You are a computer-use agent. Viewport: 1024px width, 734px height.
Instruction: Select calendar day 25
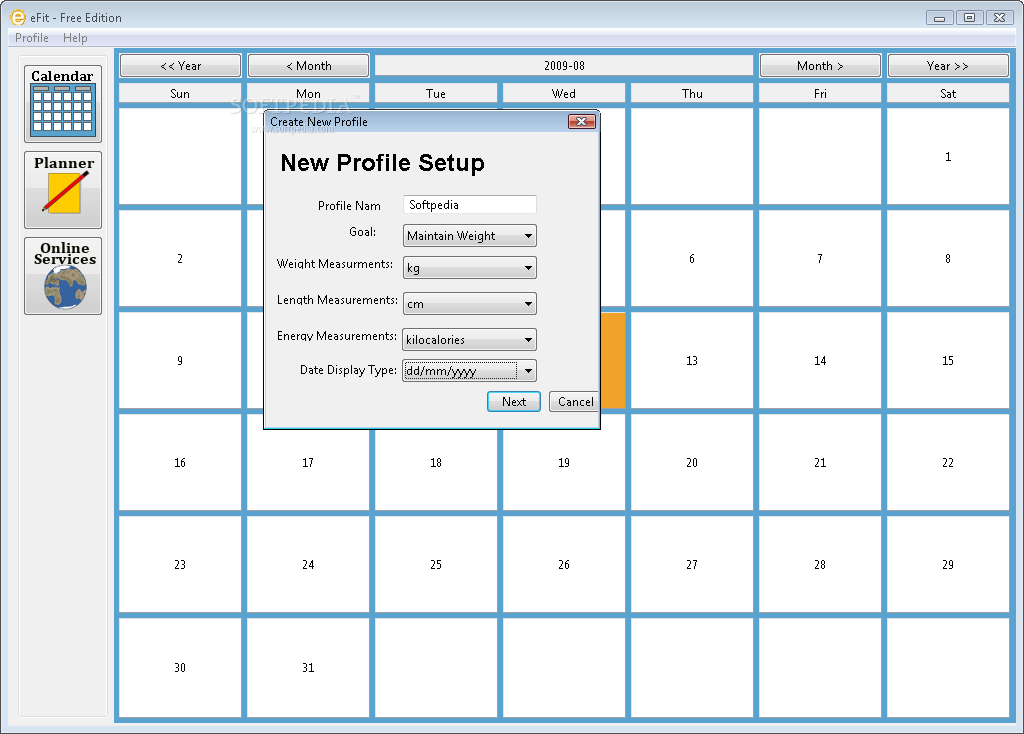[x=436, y=564]
